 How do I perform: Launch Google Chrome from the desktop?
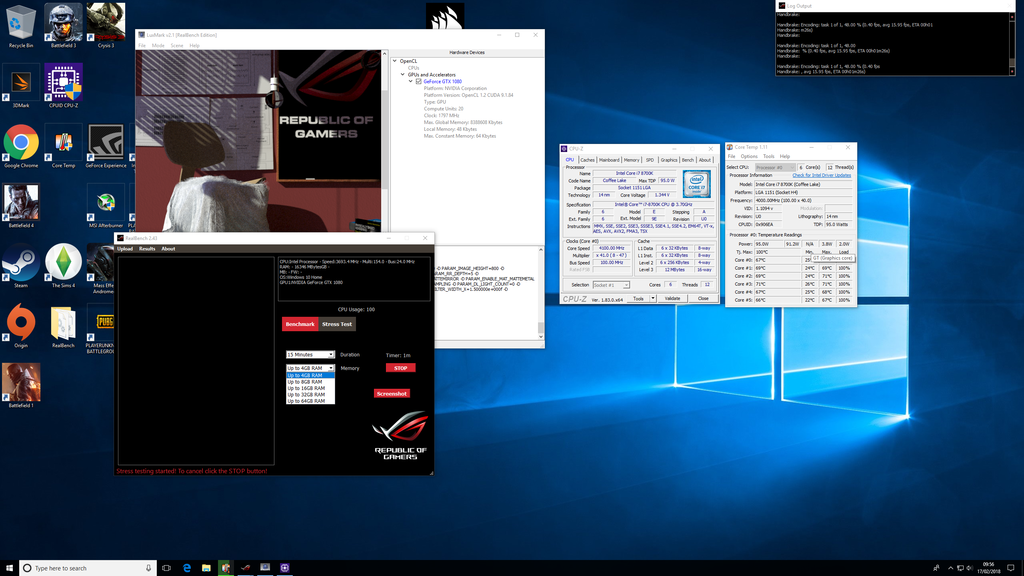[x=21, y=144]
